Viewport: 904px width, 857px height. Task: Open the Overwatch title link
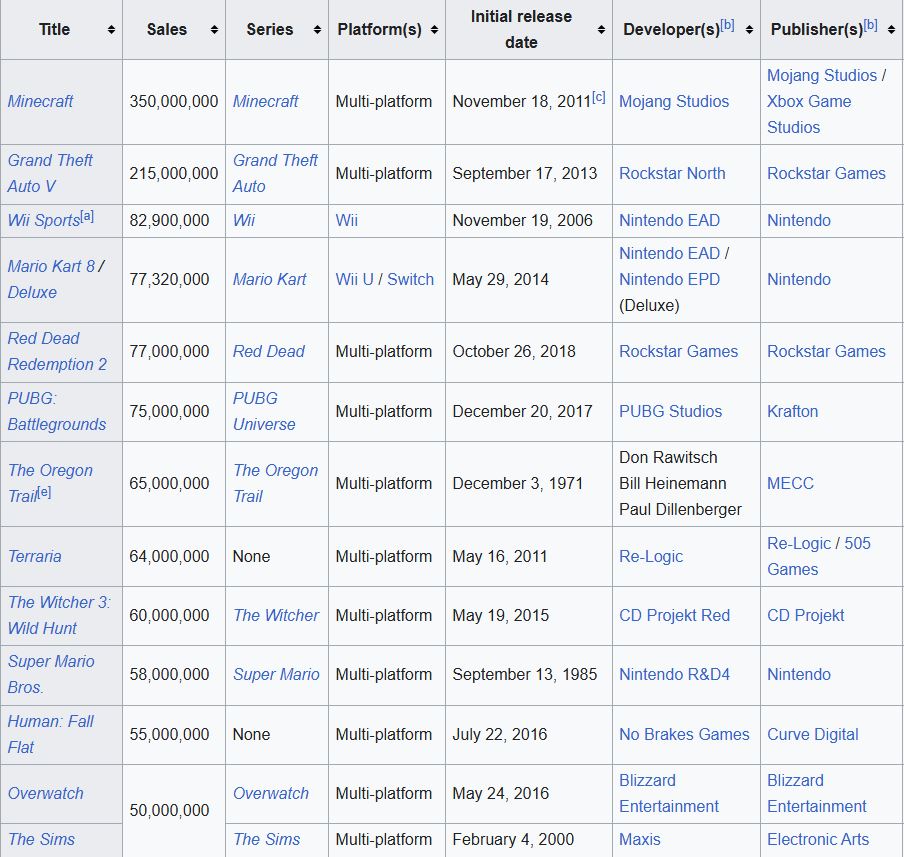(x=46, y=794)
